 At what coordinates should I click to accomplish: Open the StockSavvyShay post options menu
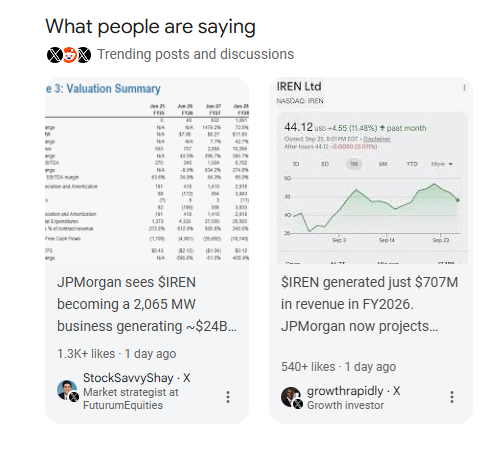click(x=228, y=397)
